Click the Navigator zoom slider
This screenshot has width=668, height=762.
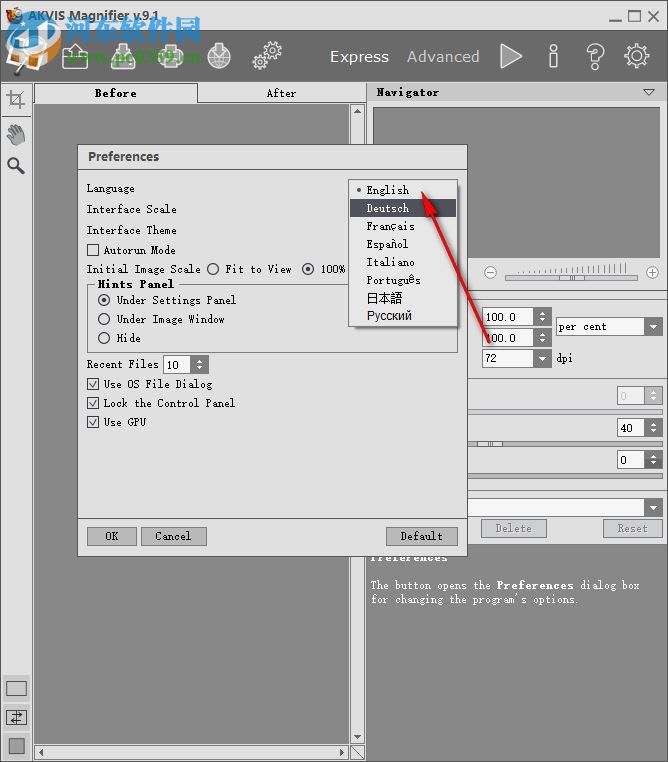(571, 278)
